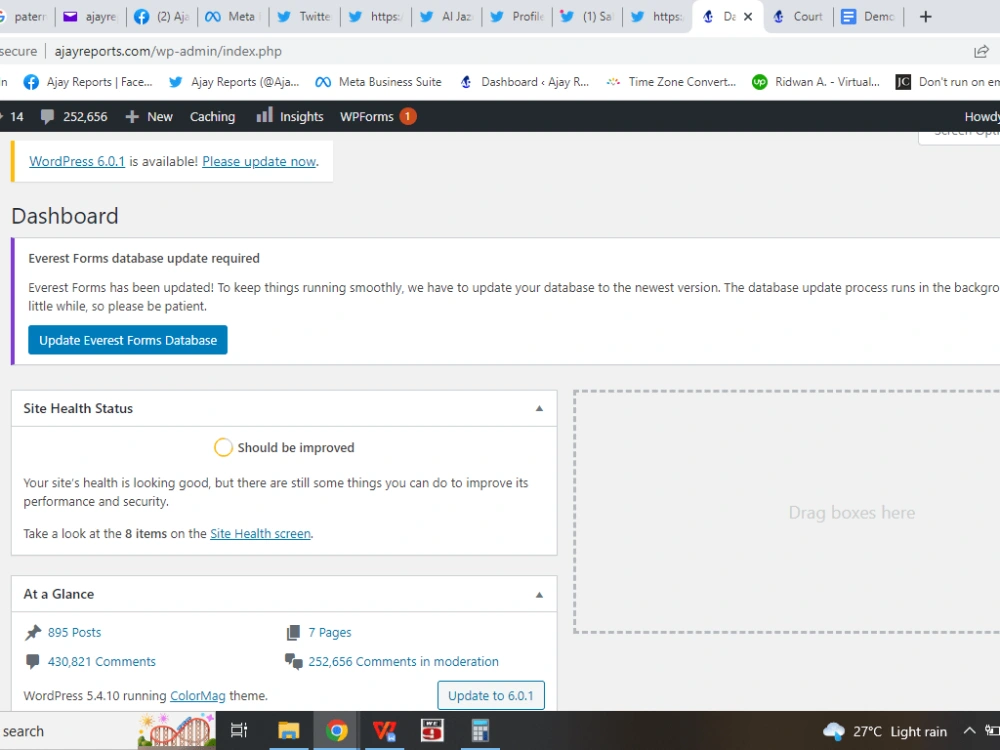
Task: Click the pages icon beside 7 Pages
Action: pyautogui.click(x=293, y=633)
